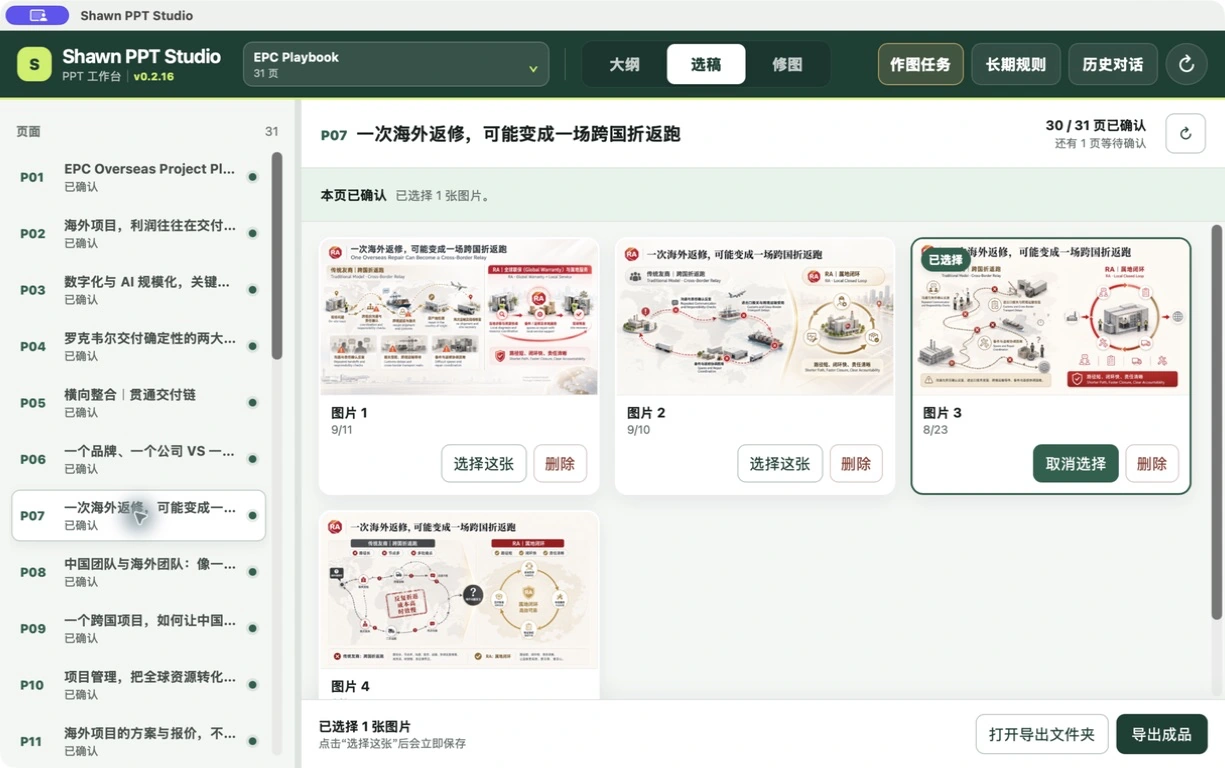
Task: Click 取消选择 on 图片 3
Action: pyautogui.click(x=1076, y=464)
